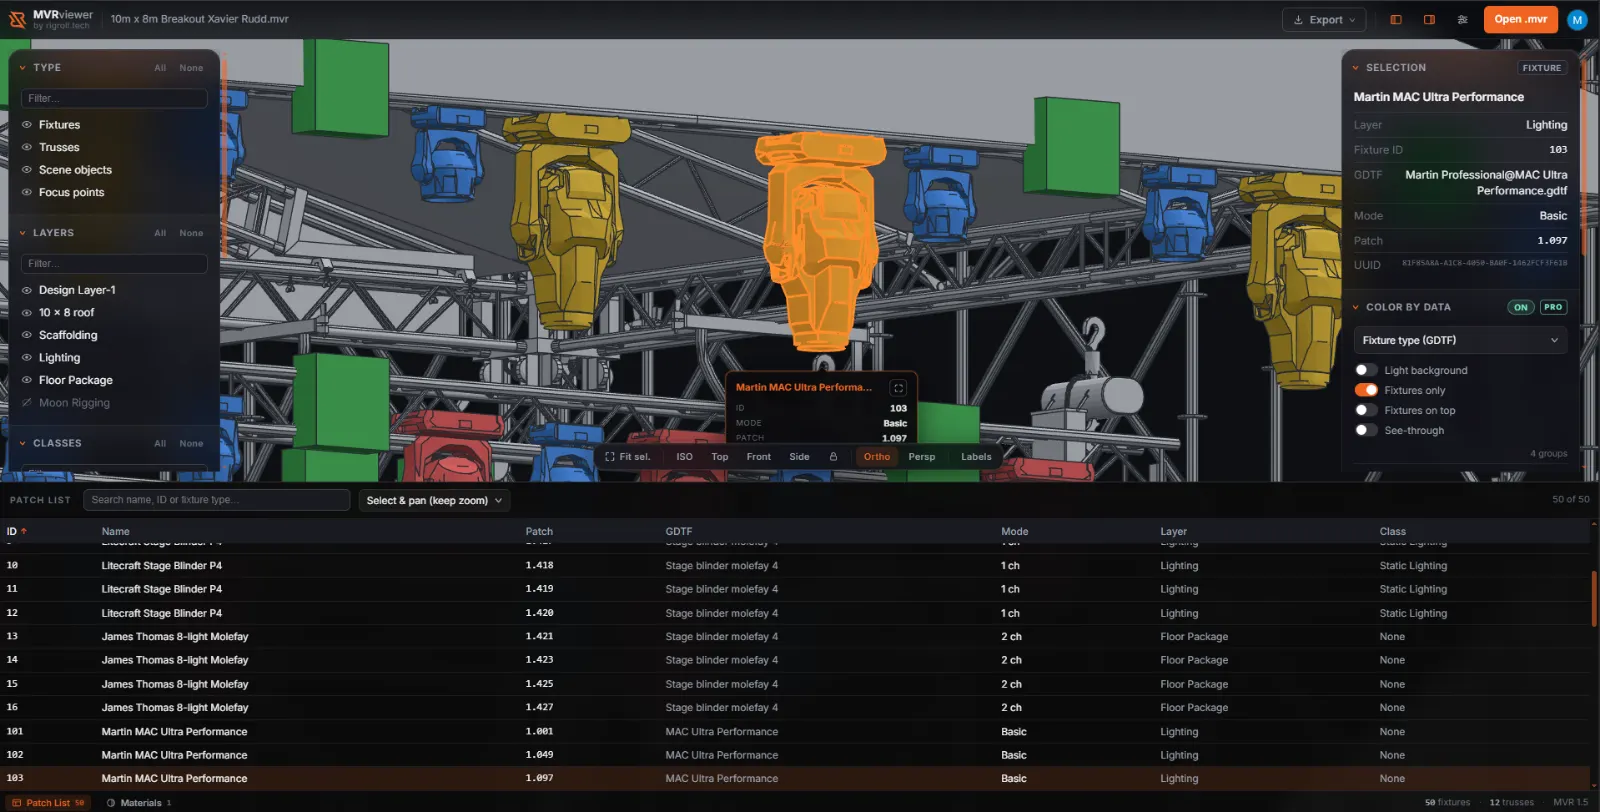1600x812 pixels.
Task: Collapse the COLOR BY DATA section
Action: click(x=1355, y=308)
